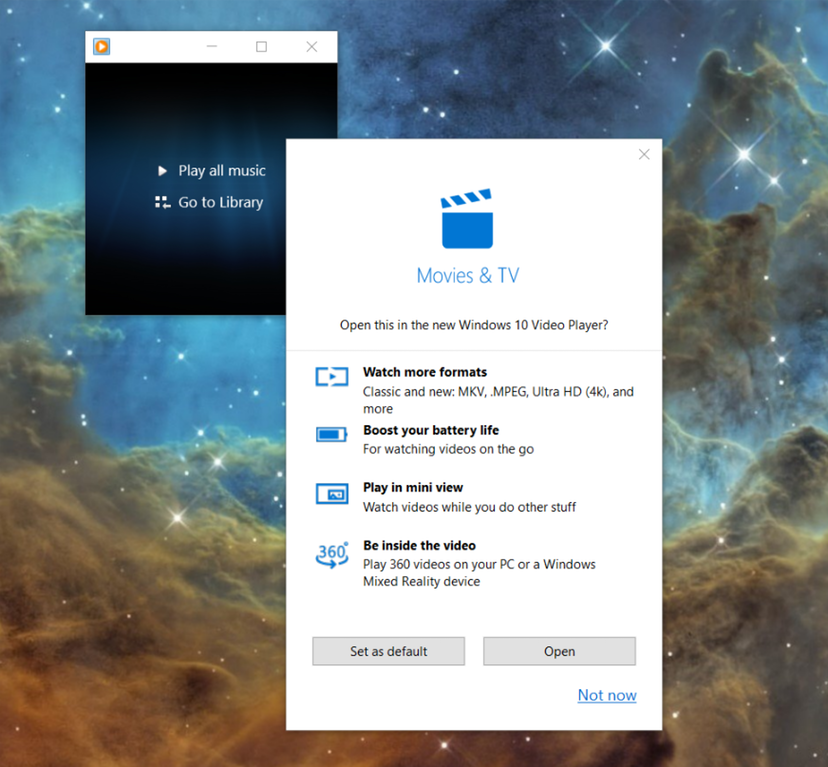Click the Movies & TV clapperboard logo
This screenshot has height=767, width=828.
pos(467,219)
